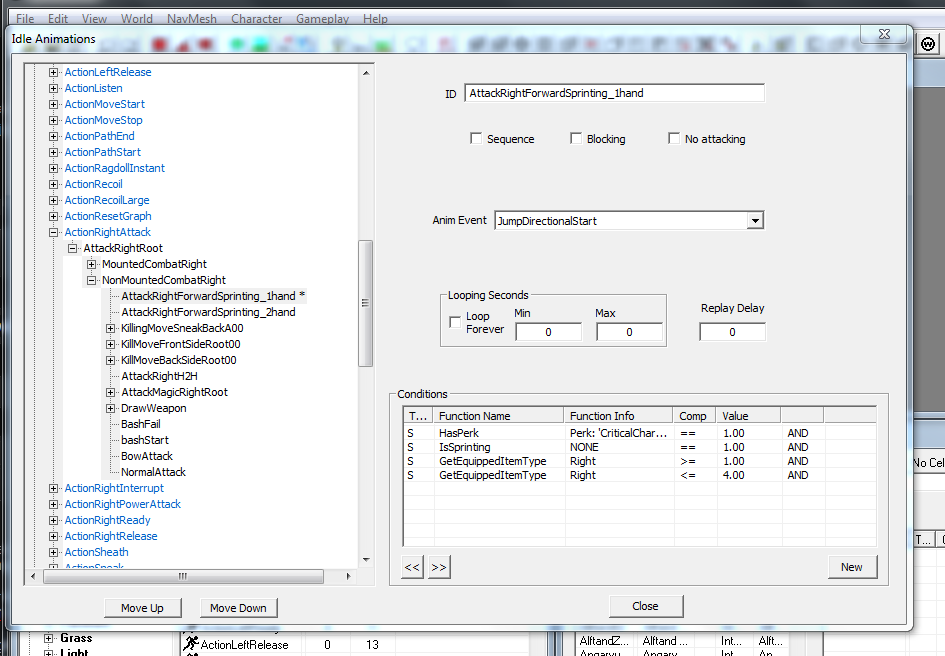Click the Close button
The height and width of the screenshot is (656, 945).
(645, 606)
